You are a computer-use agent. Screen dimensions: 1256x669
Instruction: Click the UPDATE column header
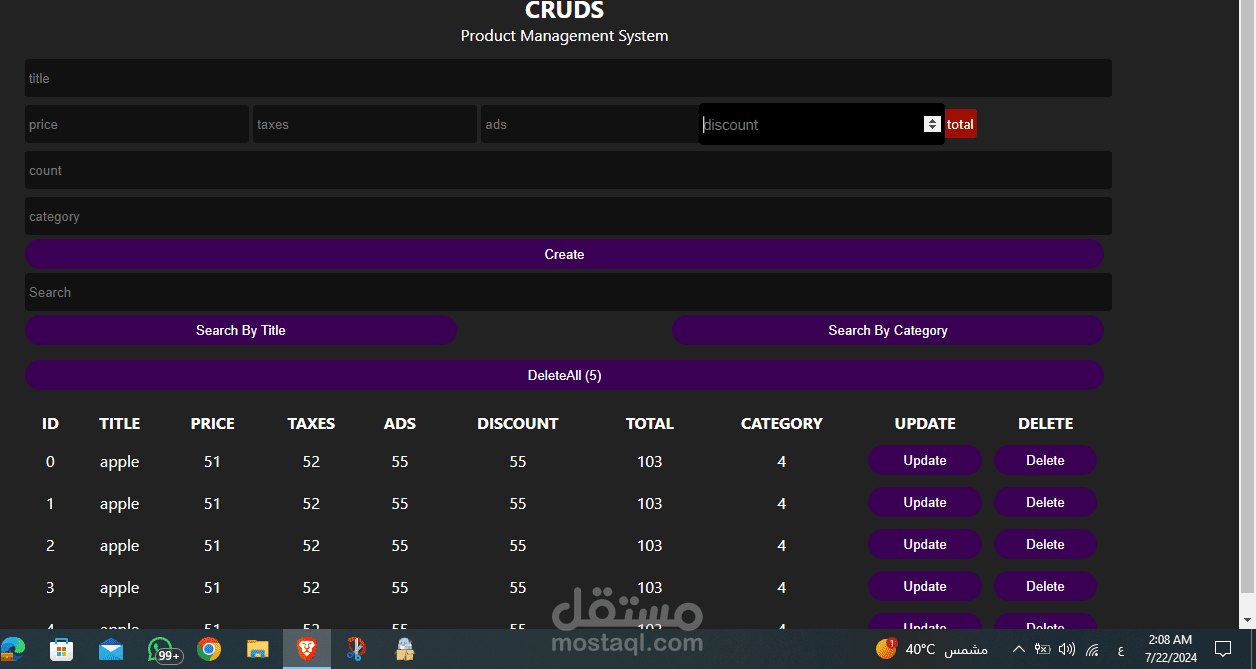[x=925, y=424]
